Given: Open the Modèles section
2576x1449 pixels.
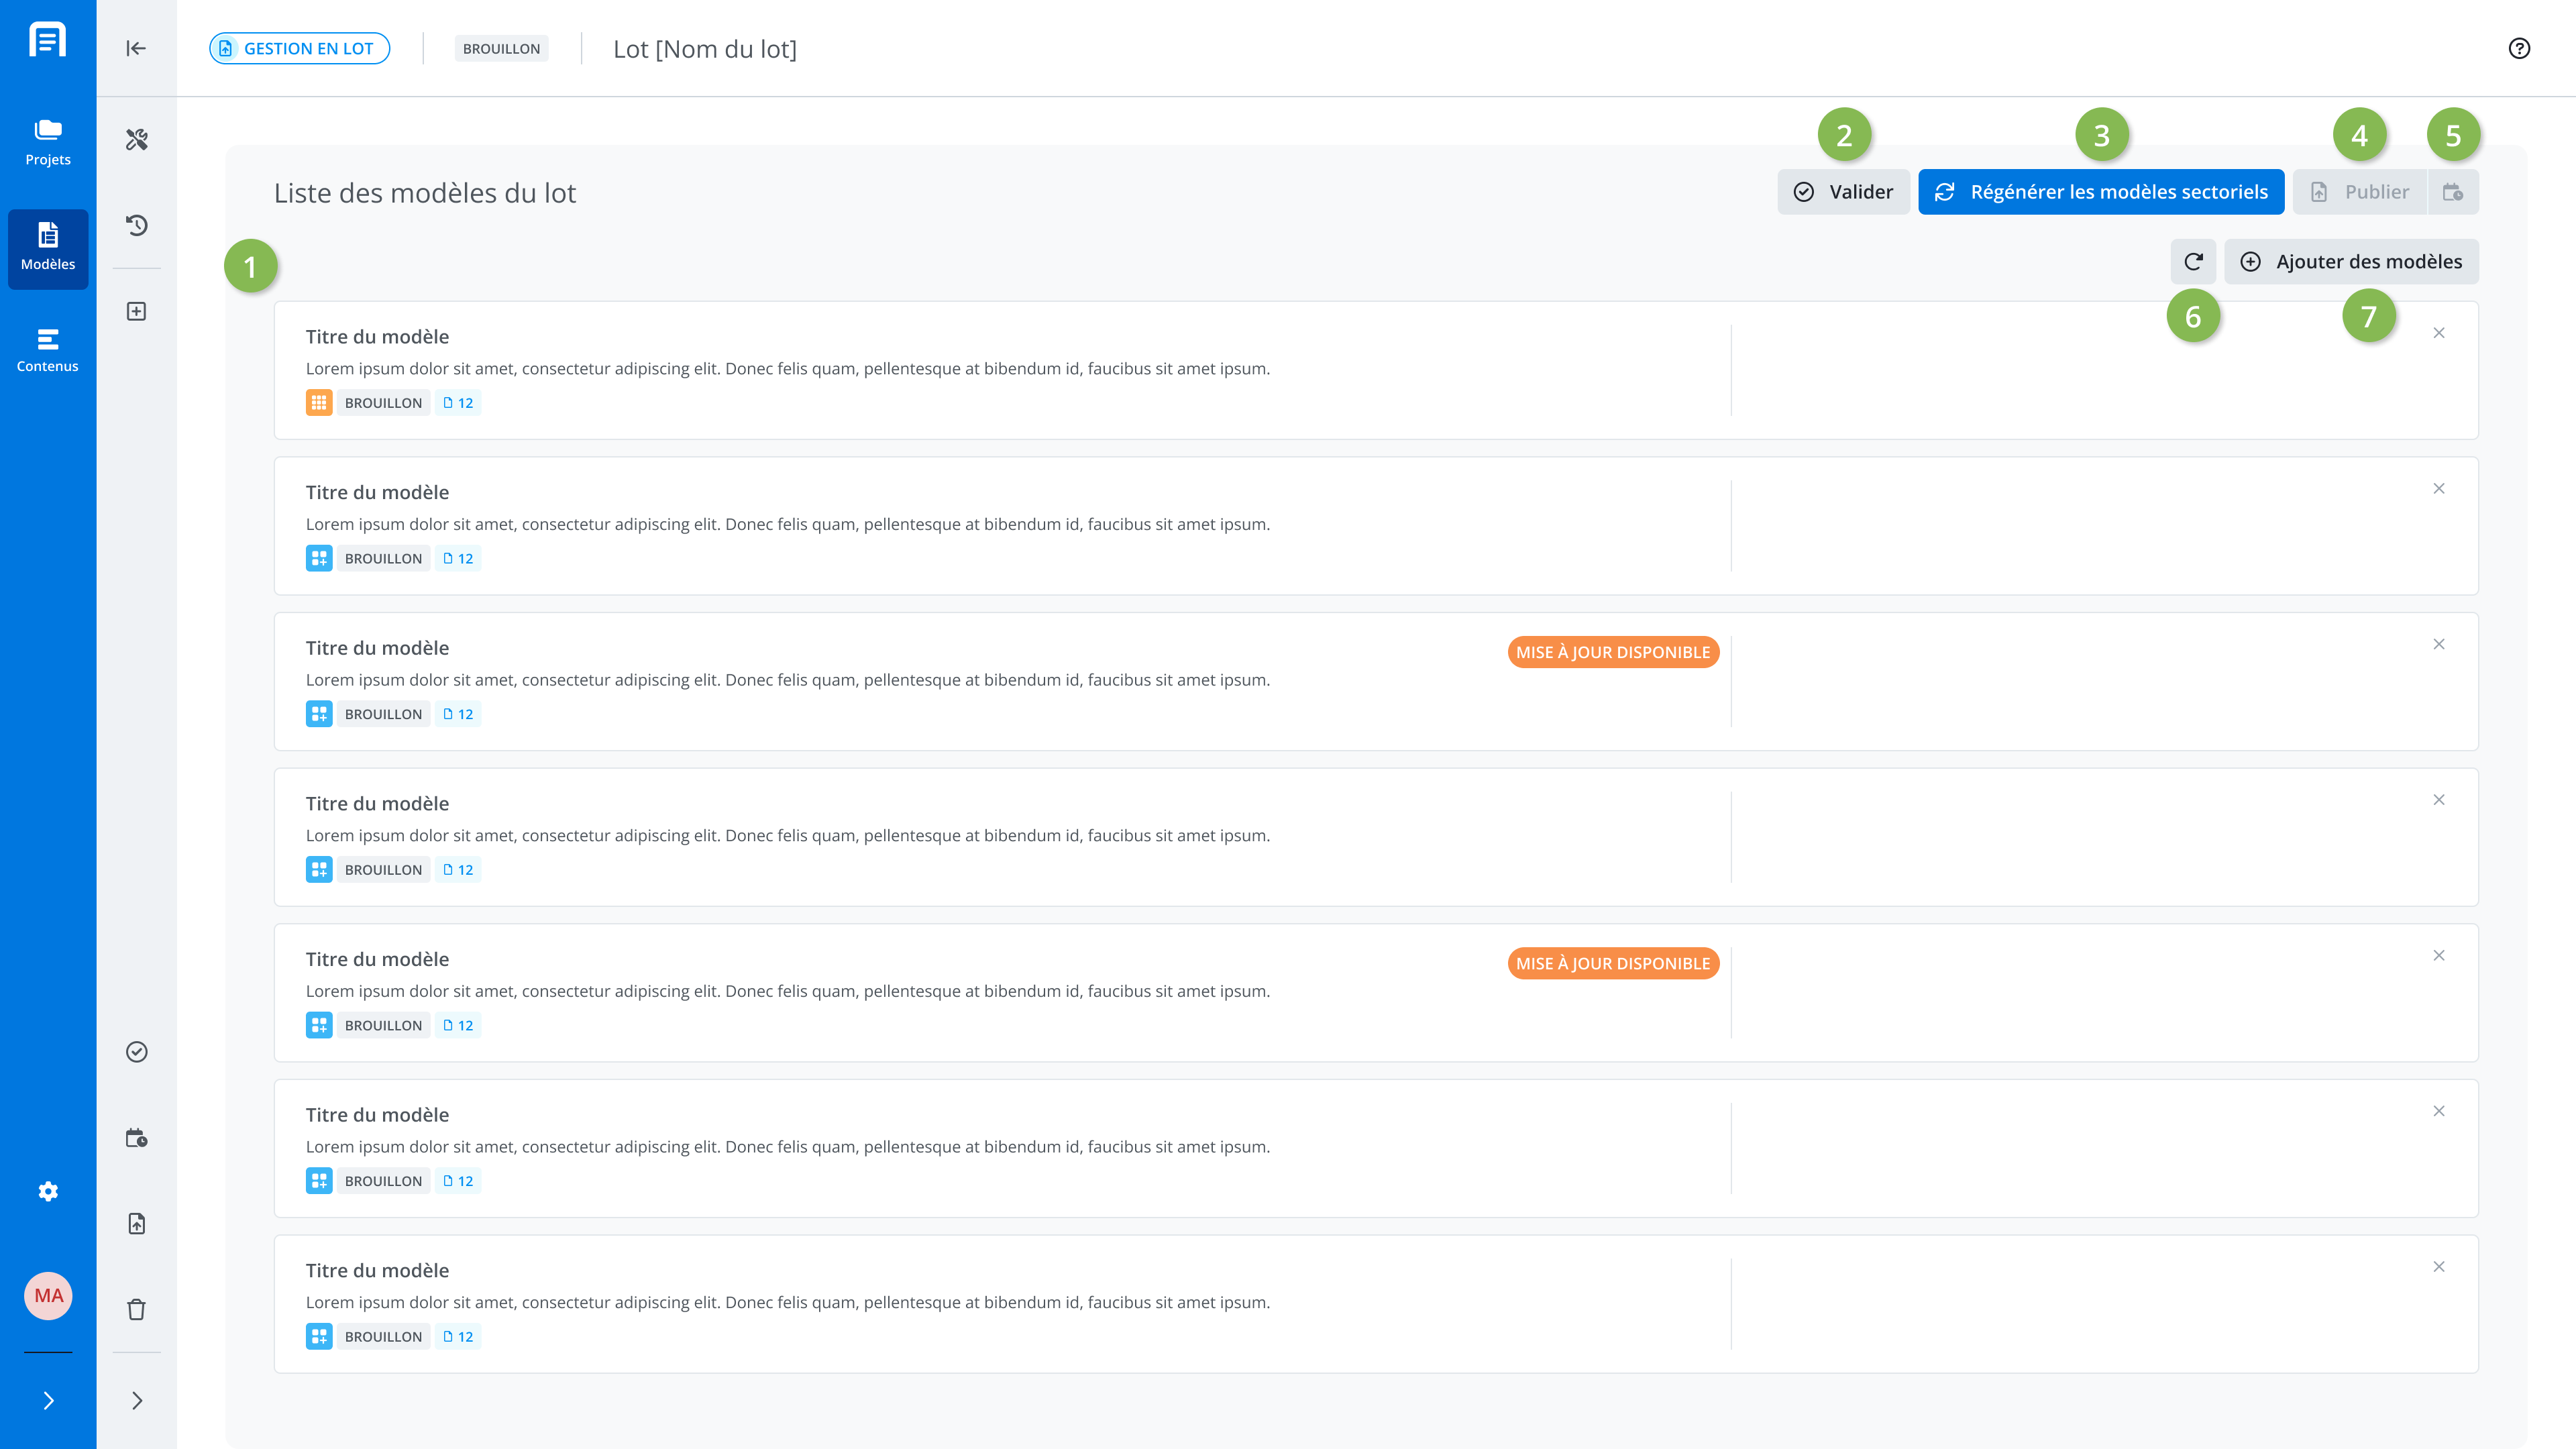Looking at the screenshot, I should [x=48, y=248].
